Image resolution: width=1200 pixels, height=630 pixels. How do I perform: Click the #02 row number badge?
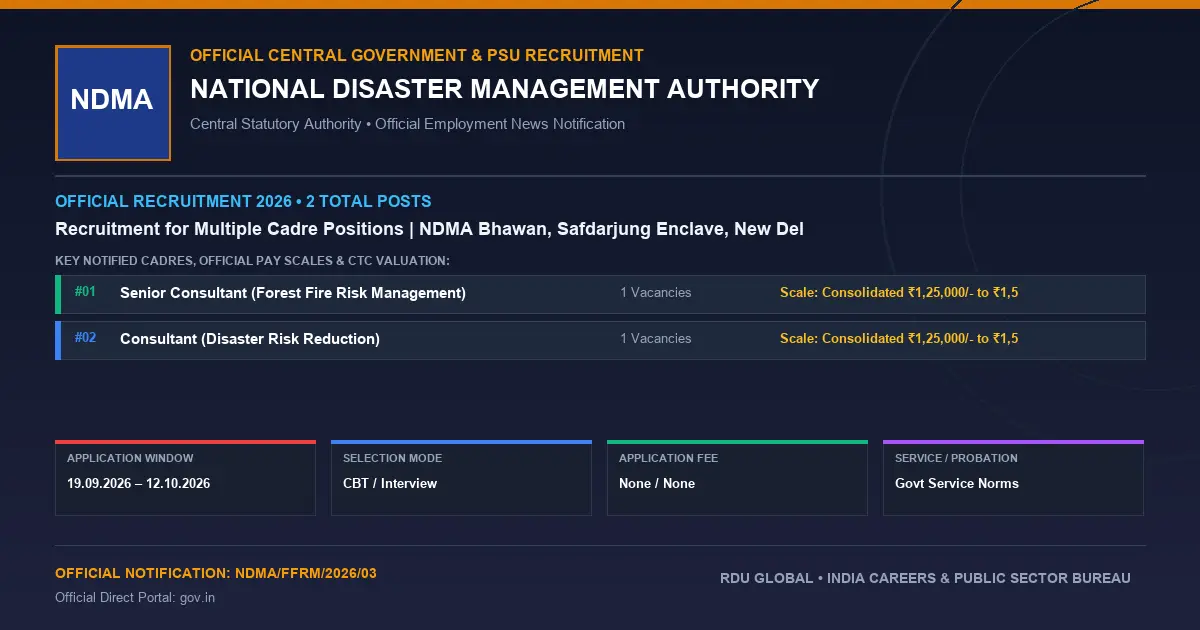86,338
